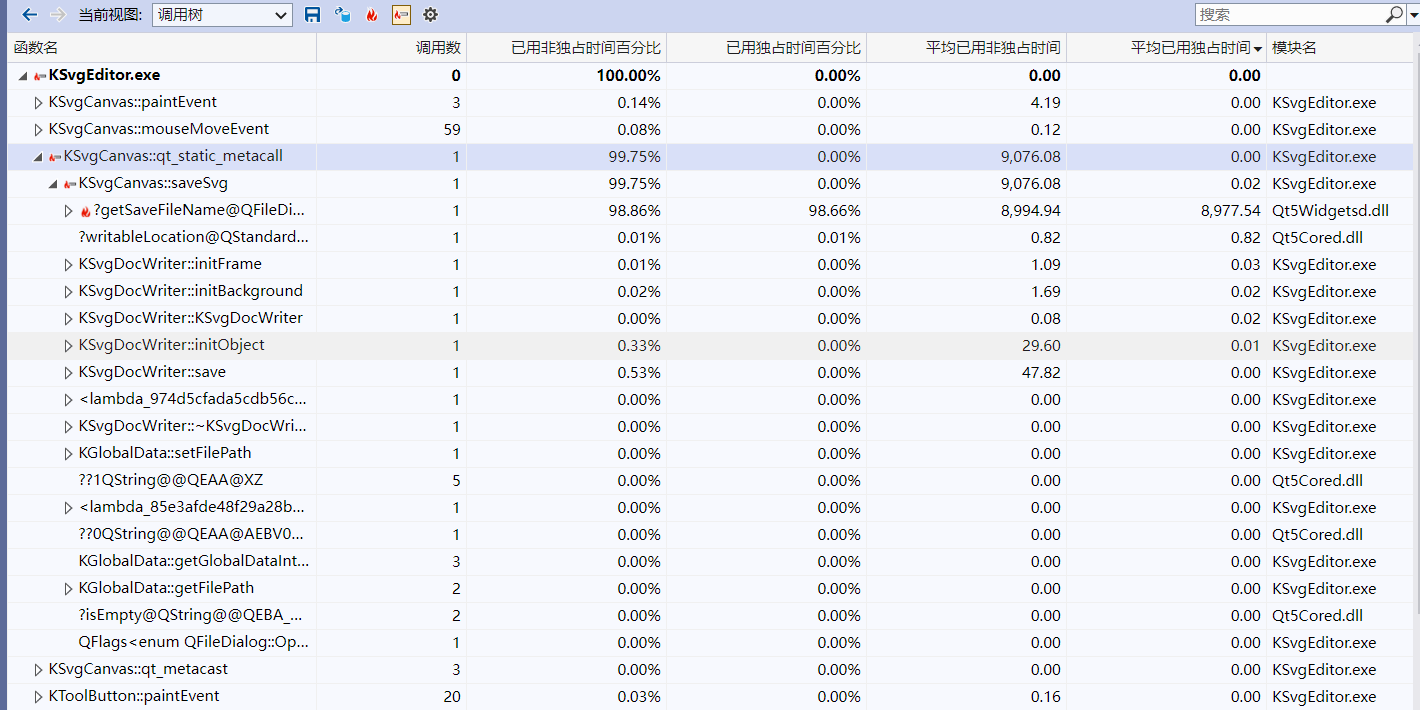
Task: Expand KGlobalData::getFilePath node
Action: point(68,589)
